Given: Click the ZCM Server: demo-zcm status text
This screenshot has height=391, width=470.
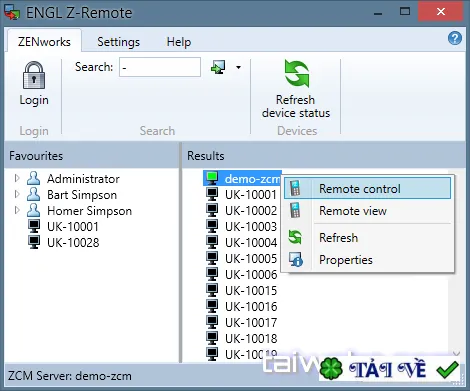Looking at the screenshot, I should (x=70, y=376).
